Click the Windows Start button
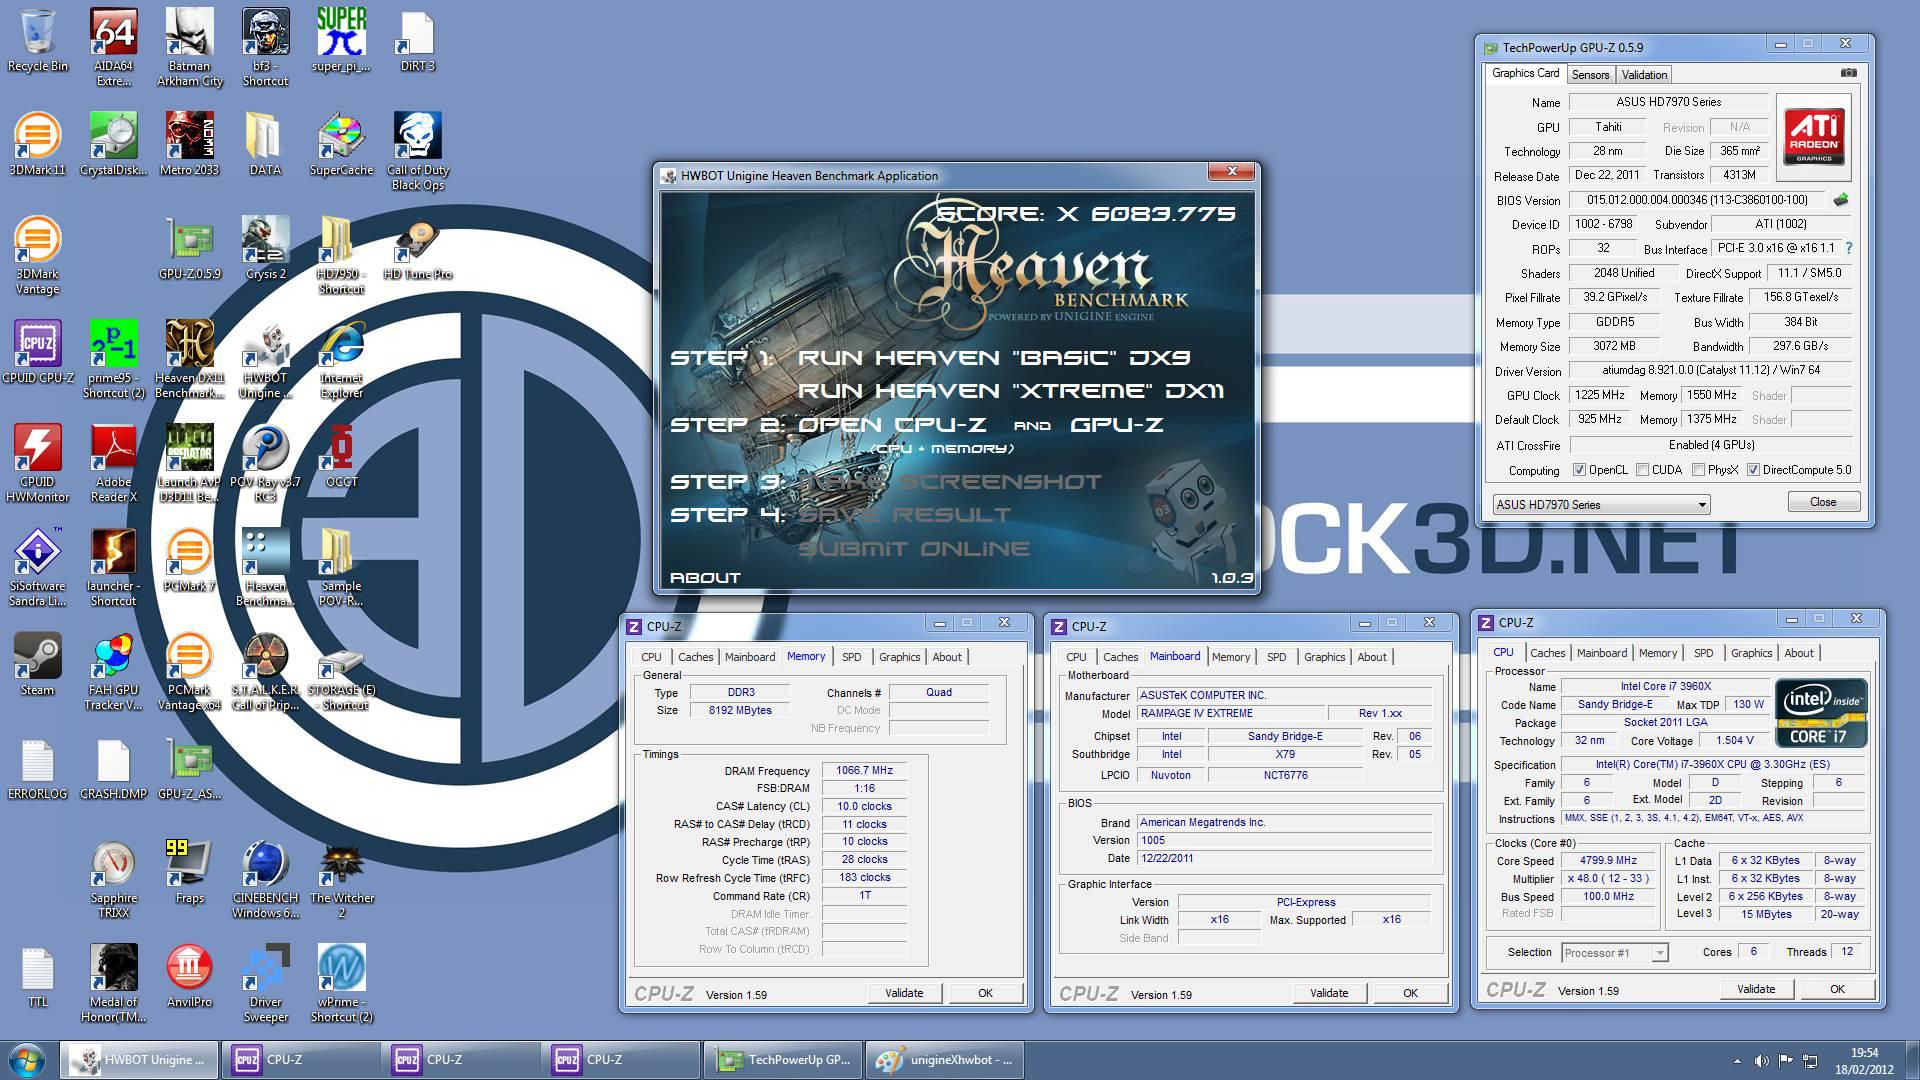Image resolution: width=1920 pixels, height=1080 pixels. click(x=27, y=1060)
